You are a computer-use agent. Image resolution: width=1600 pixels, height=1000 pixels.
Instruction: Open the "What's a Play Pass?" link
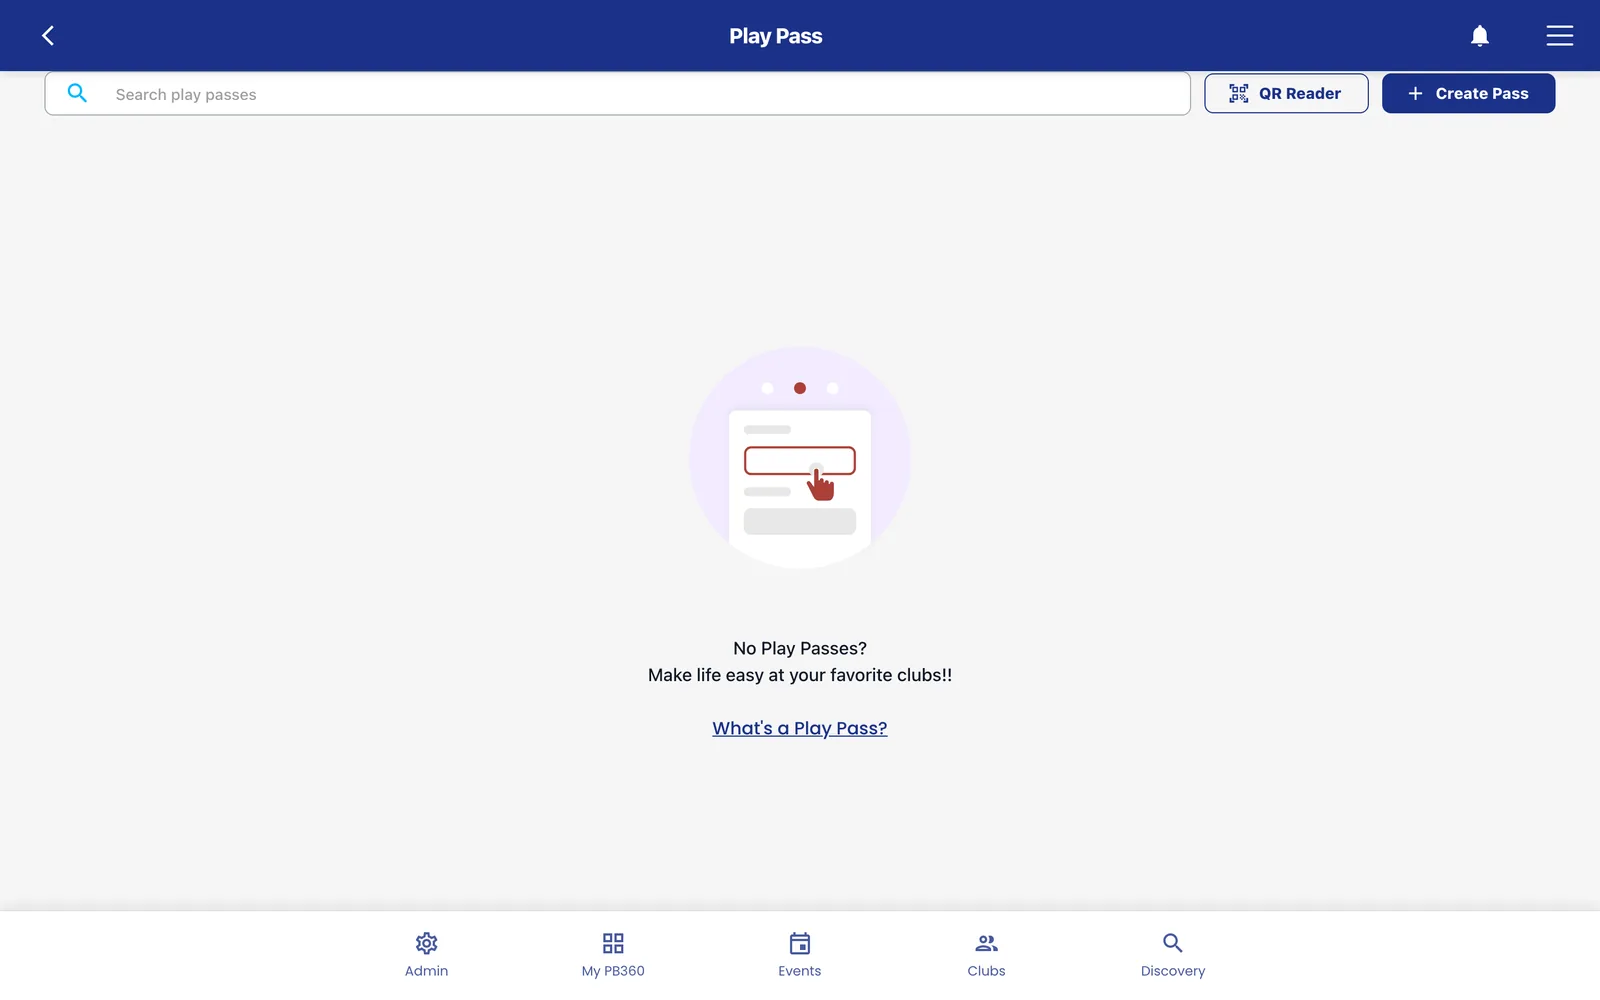point(800,728)
